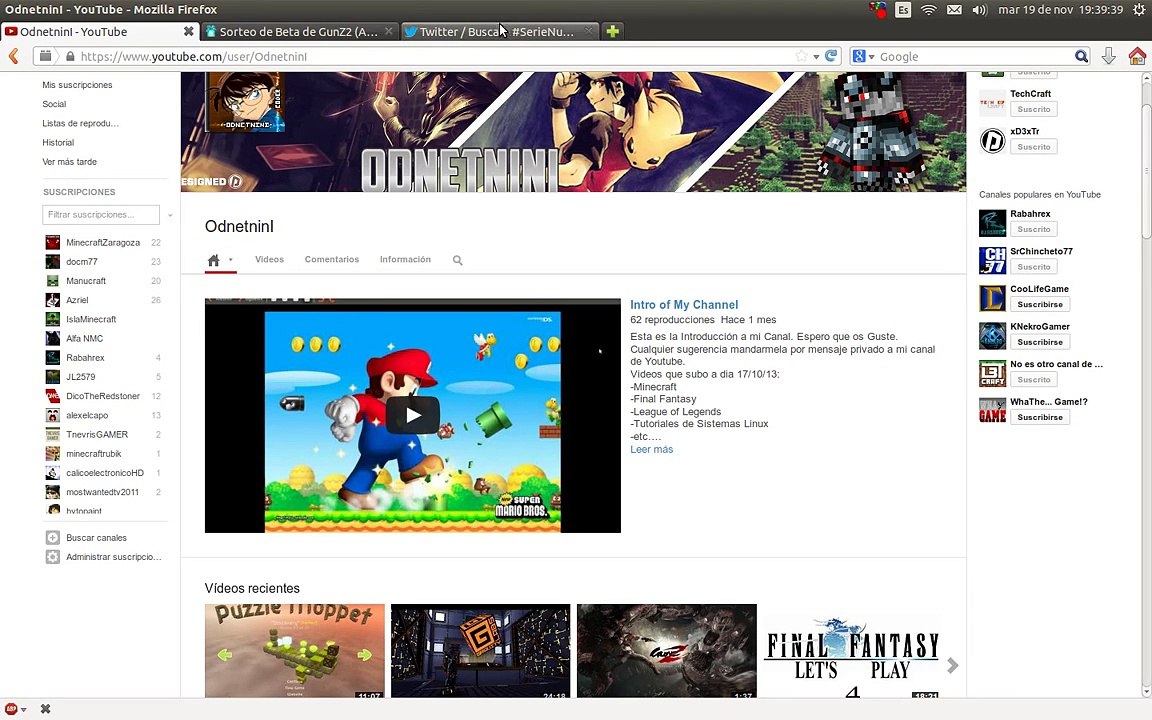The image size is (1152, 720).
Task: Expand the description with Leer más
Action: pos(652,449)
